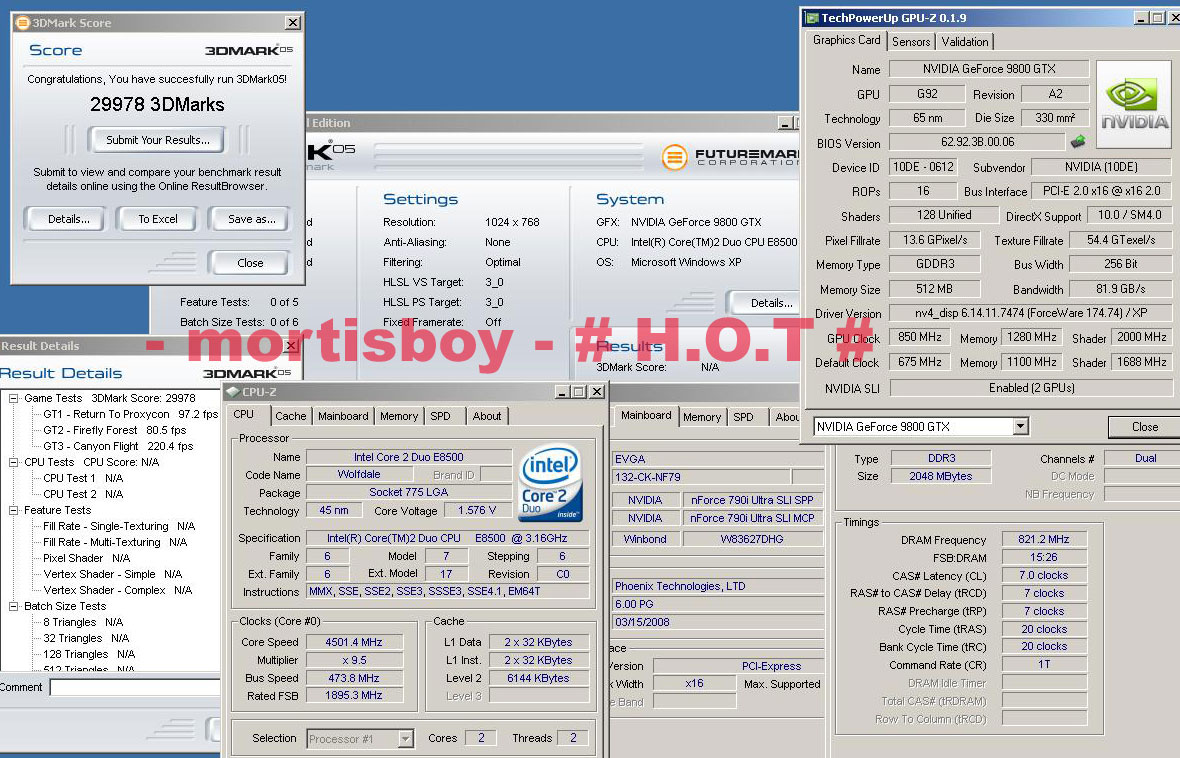Select Vertex Shader - Simple row
This screenshot has height=758, width=1180.
coord(113,574)
